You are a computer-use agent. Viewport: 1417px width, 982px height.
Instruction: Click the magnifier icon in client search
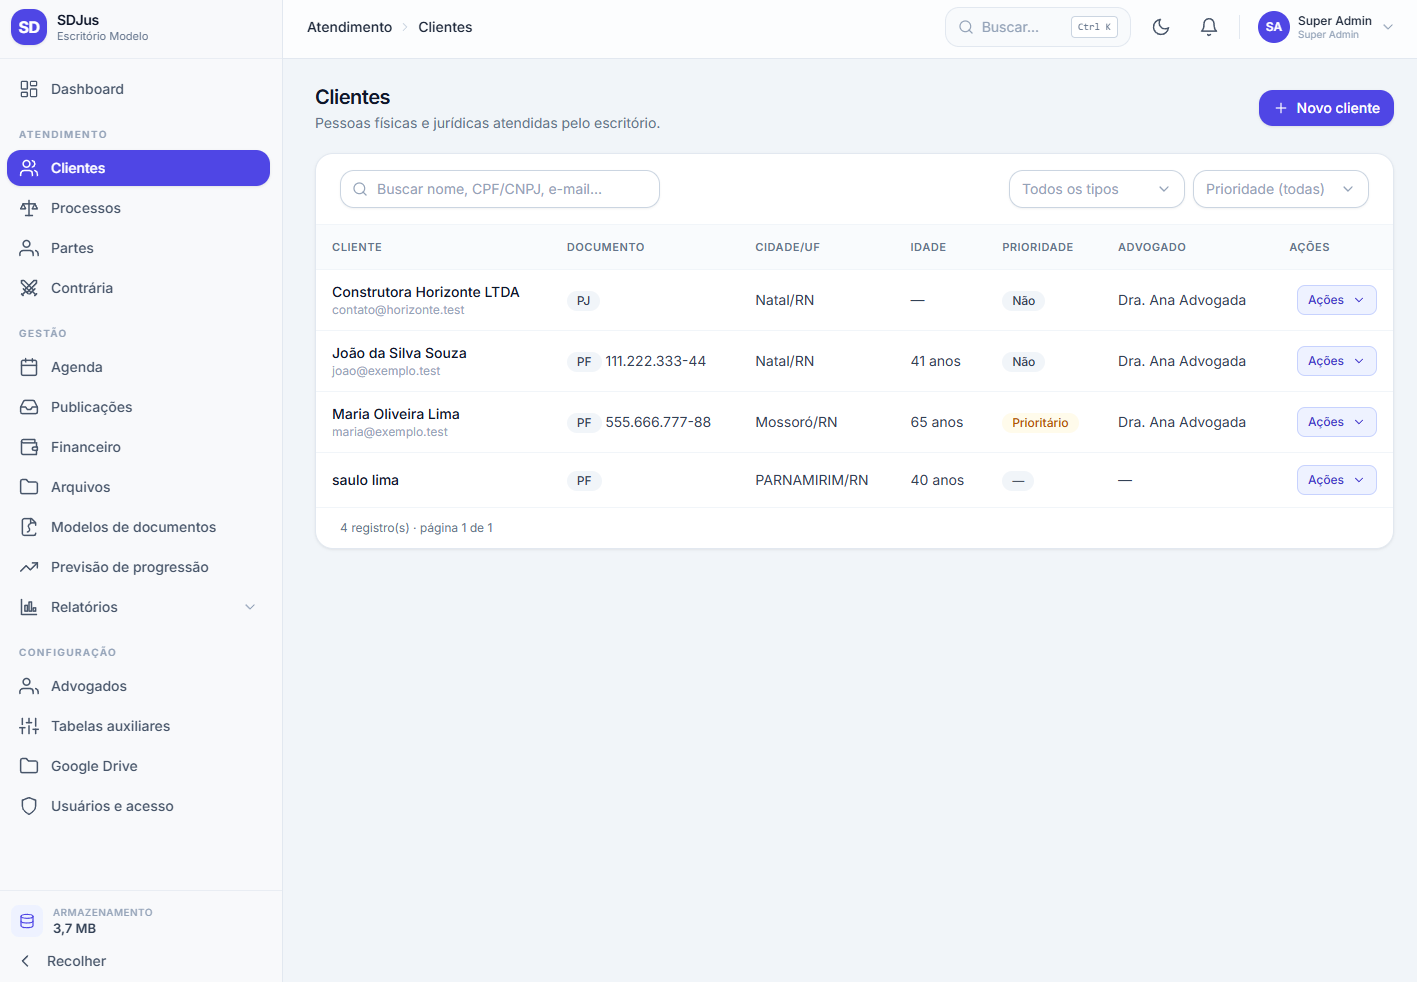(360, 189)
